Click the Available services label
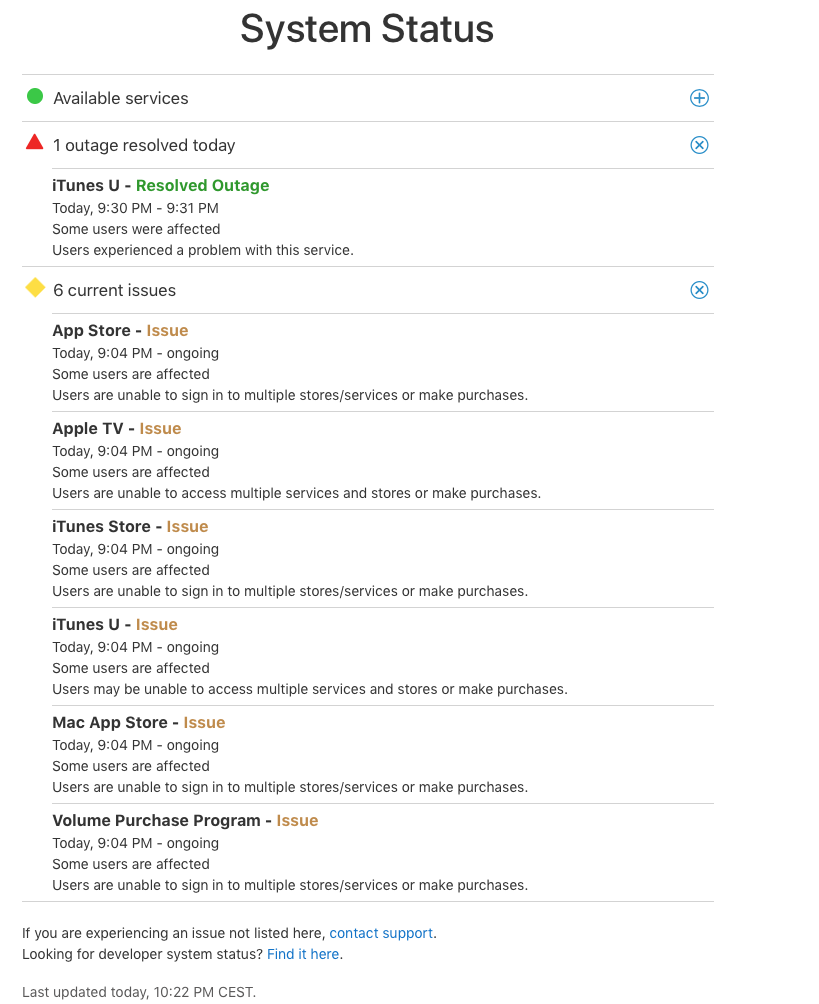The image size is (819, 1004). pyautogui.click(x=121, y=98)
